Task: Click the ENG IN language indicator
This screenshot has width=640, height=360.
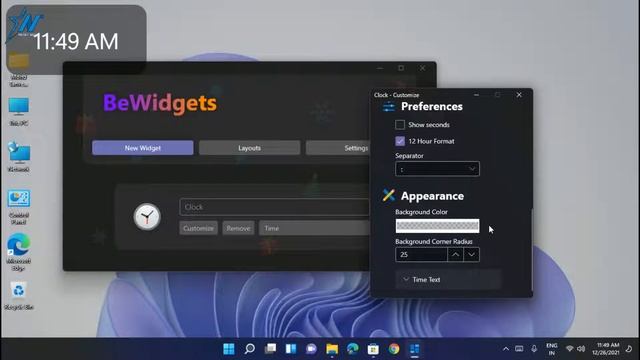Action: [551, 349]
